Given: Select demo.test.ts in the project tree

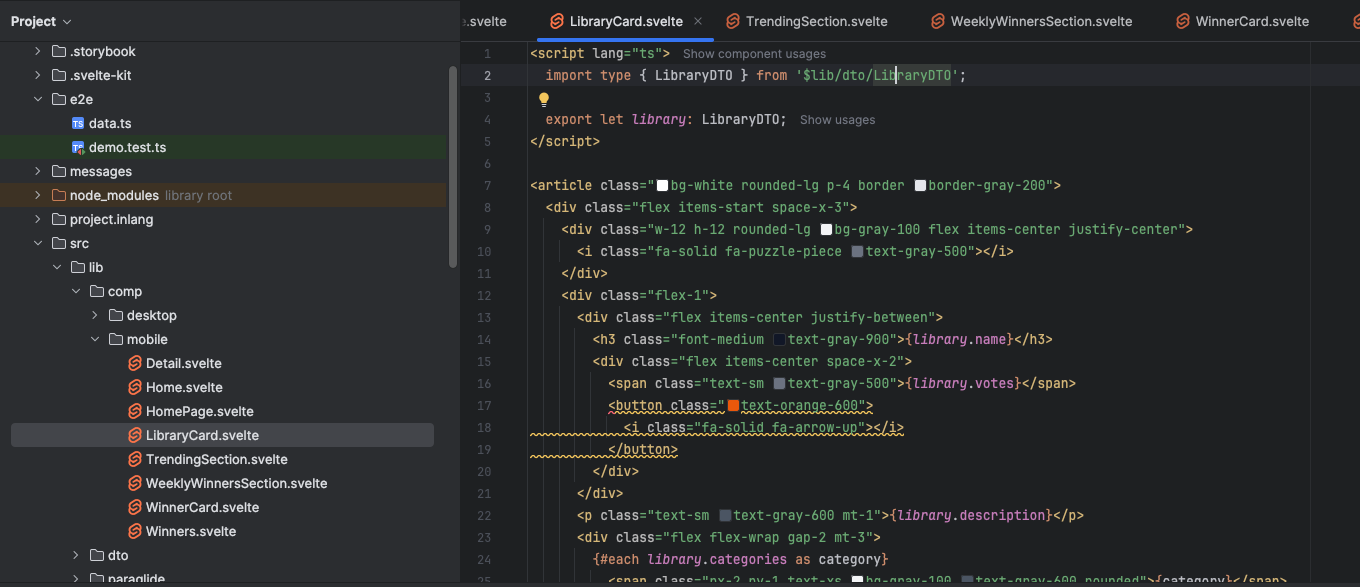Looking at the screenshot, I should [128, 147].
